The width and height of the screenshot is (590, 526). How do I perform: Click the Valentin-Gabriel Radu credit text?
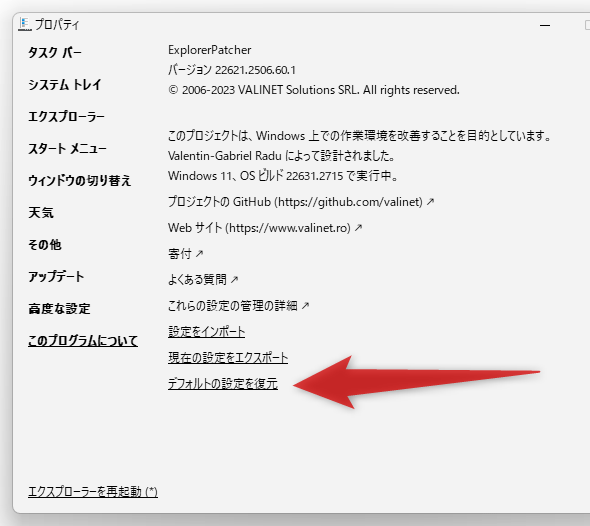click(281, 156)
